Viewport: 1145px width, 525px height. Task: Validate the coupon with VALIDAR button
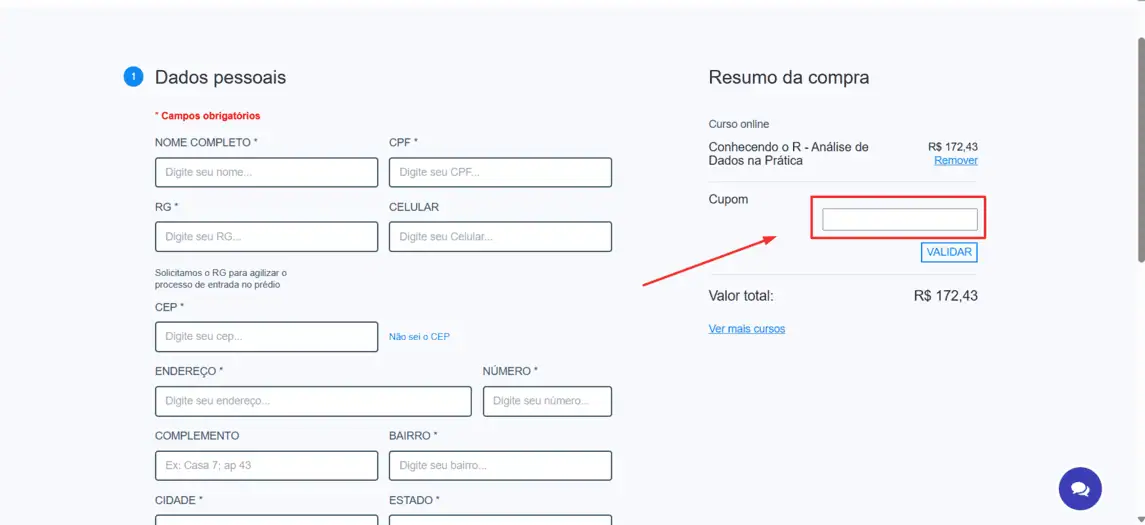click(x=949, y=252)
